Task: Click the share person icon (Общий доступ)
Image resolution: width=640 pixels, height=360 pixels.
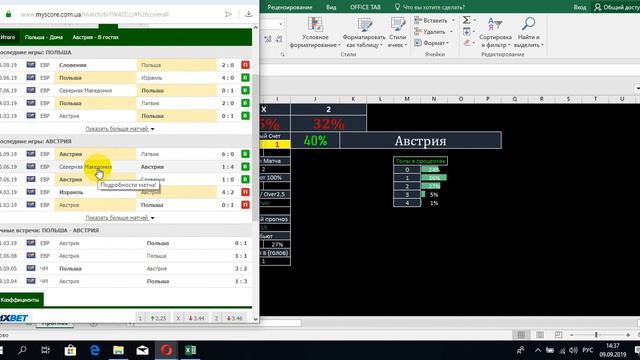Action: pos(598,7)
